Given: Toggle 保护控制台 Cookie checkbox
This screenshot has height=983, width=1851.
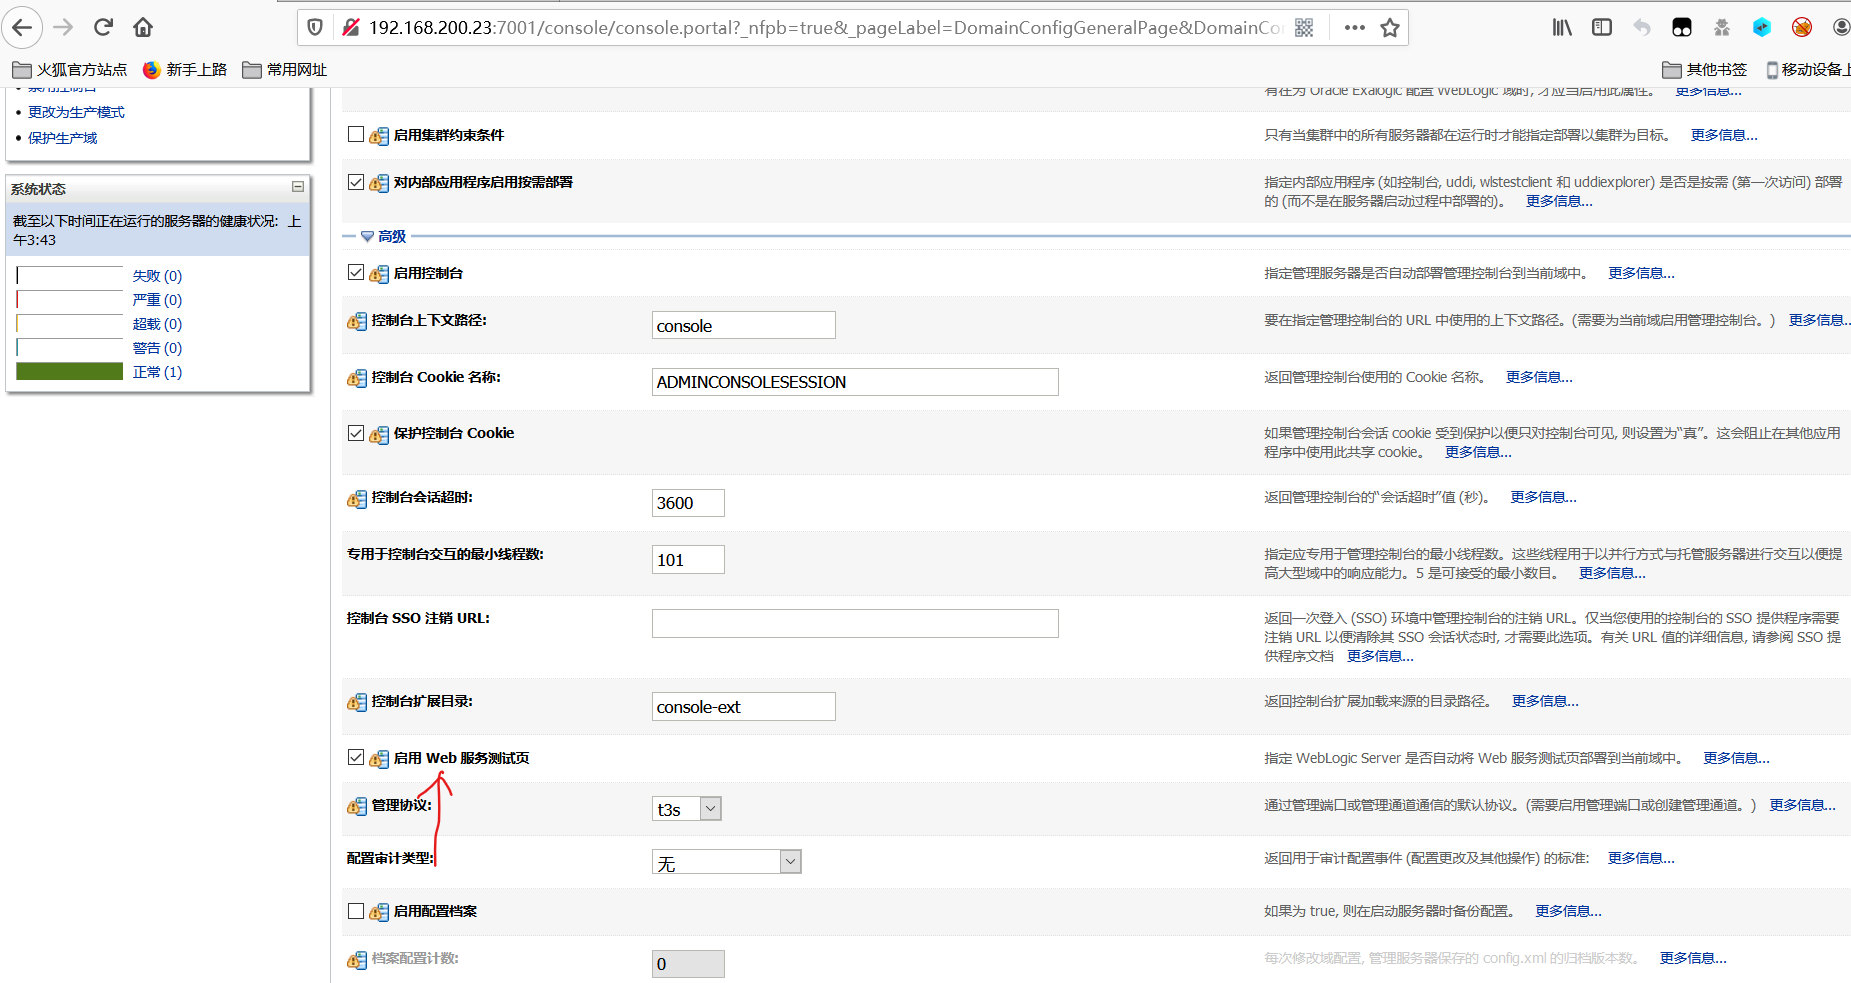Looking at the screenshot, I should pos(356,433).
